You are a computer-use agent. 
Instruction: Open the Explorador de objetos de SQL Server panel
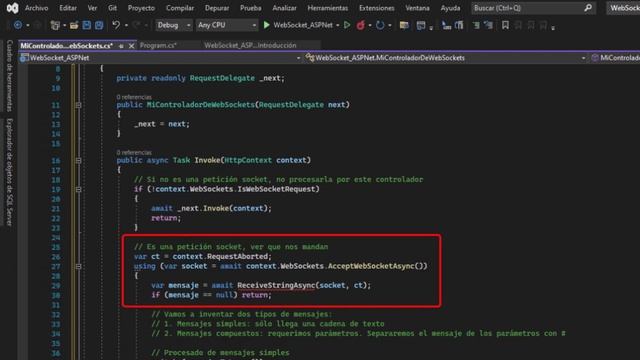[x=9, y=172]
